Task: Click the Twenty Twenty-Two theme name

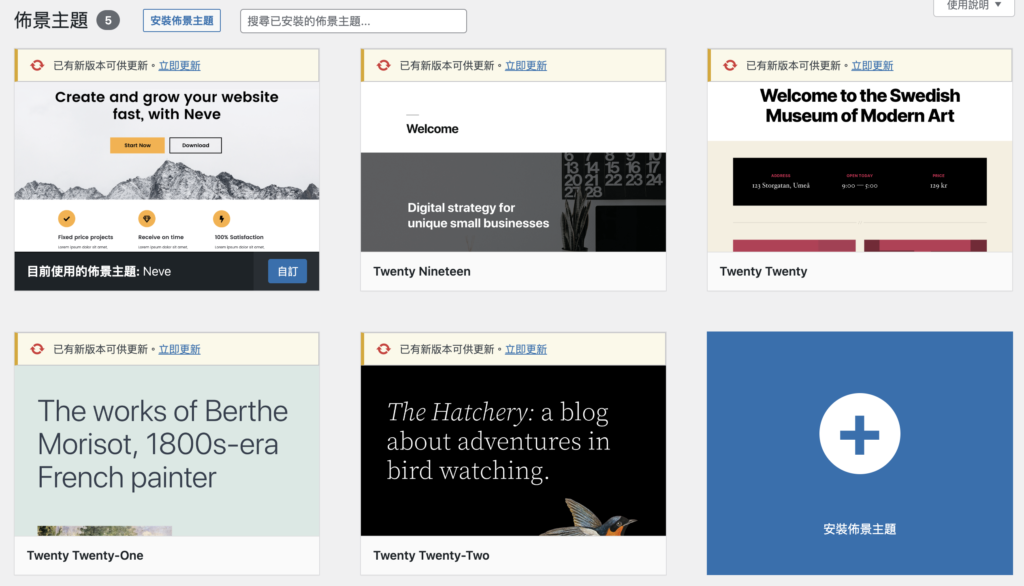Action: point(431,555)
